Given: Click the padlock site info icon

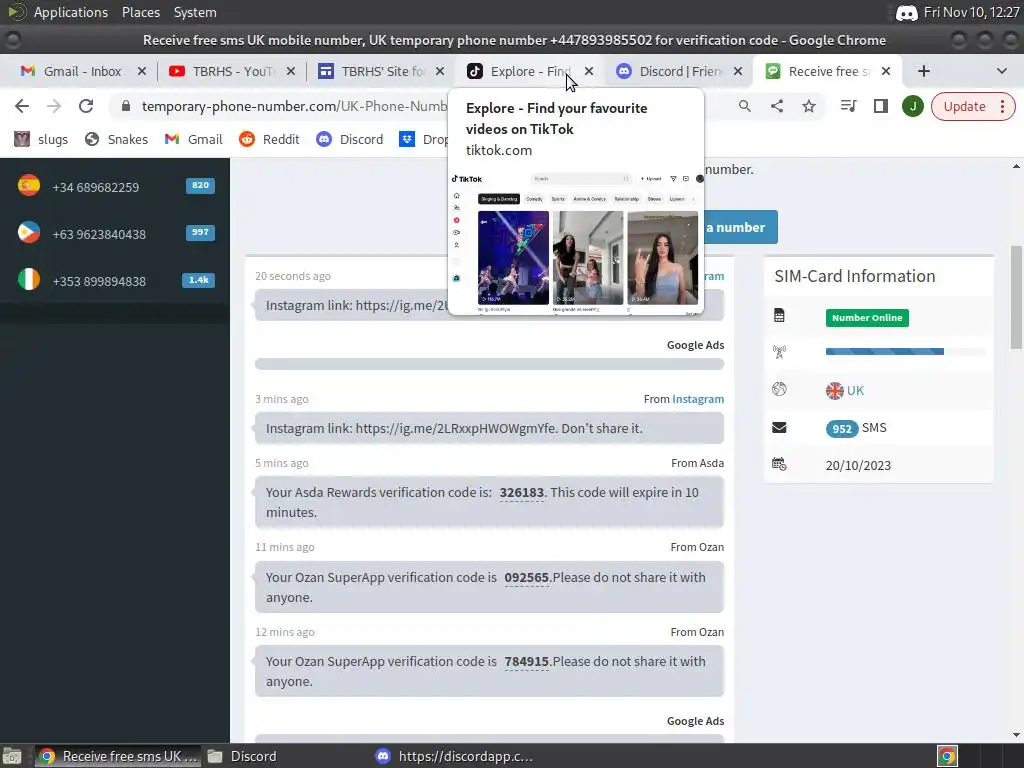Looking at the screenshot, I should point(125,106).
